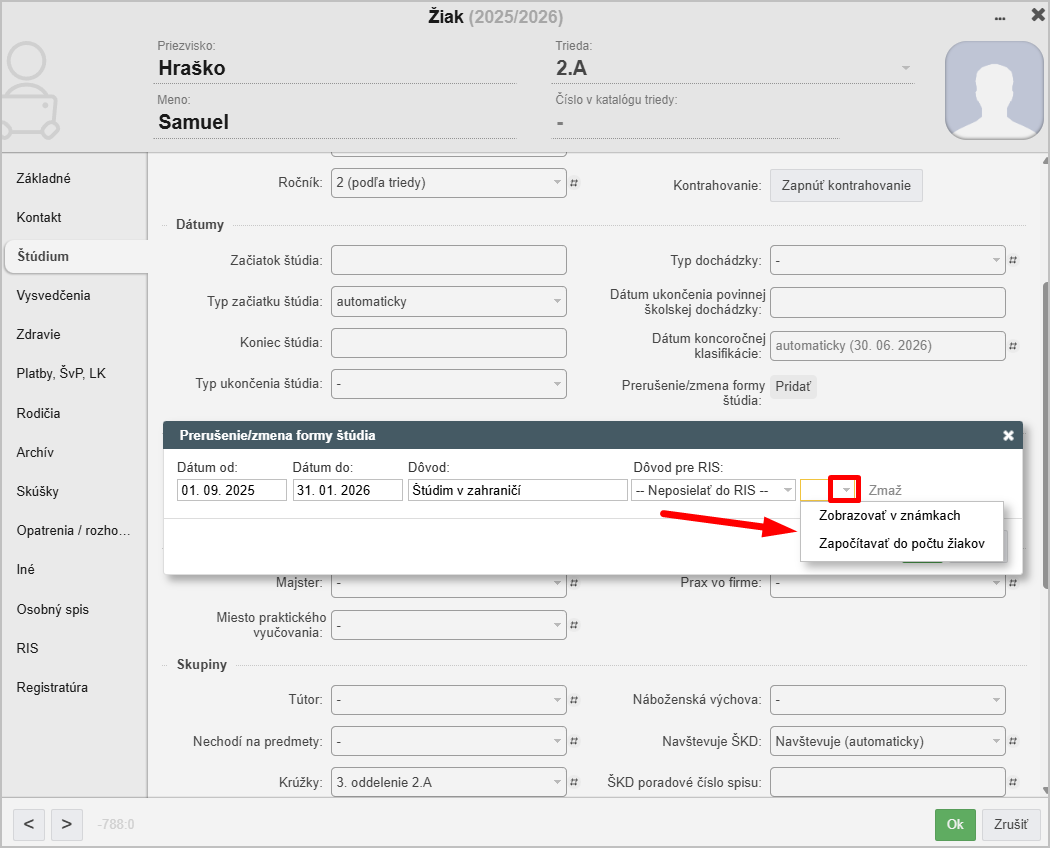Screen dimensions: 1050x848
Task: Click the hash icon beside Typ dochádzky
Action: (x=1012, y=261)
